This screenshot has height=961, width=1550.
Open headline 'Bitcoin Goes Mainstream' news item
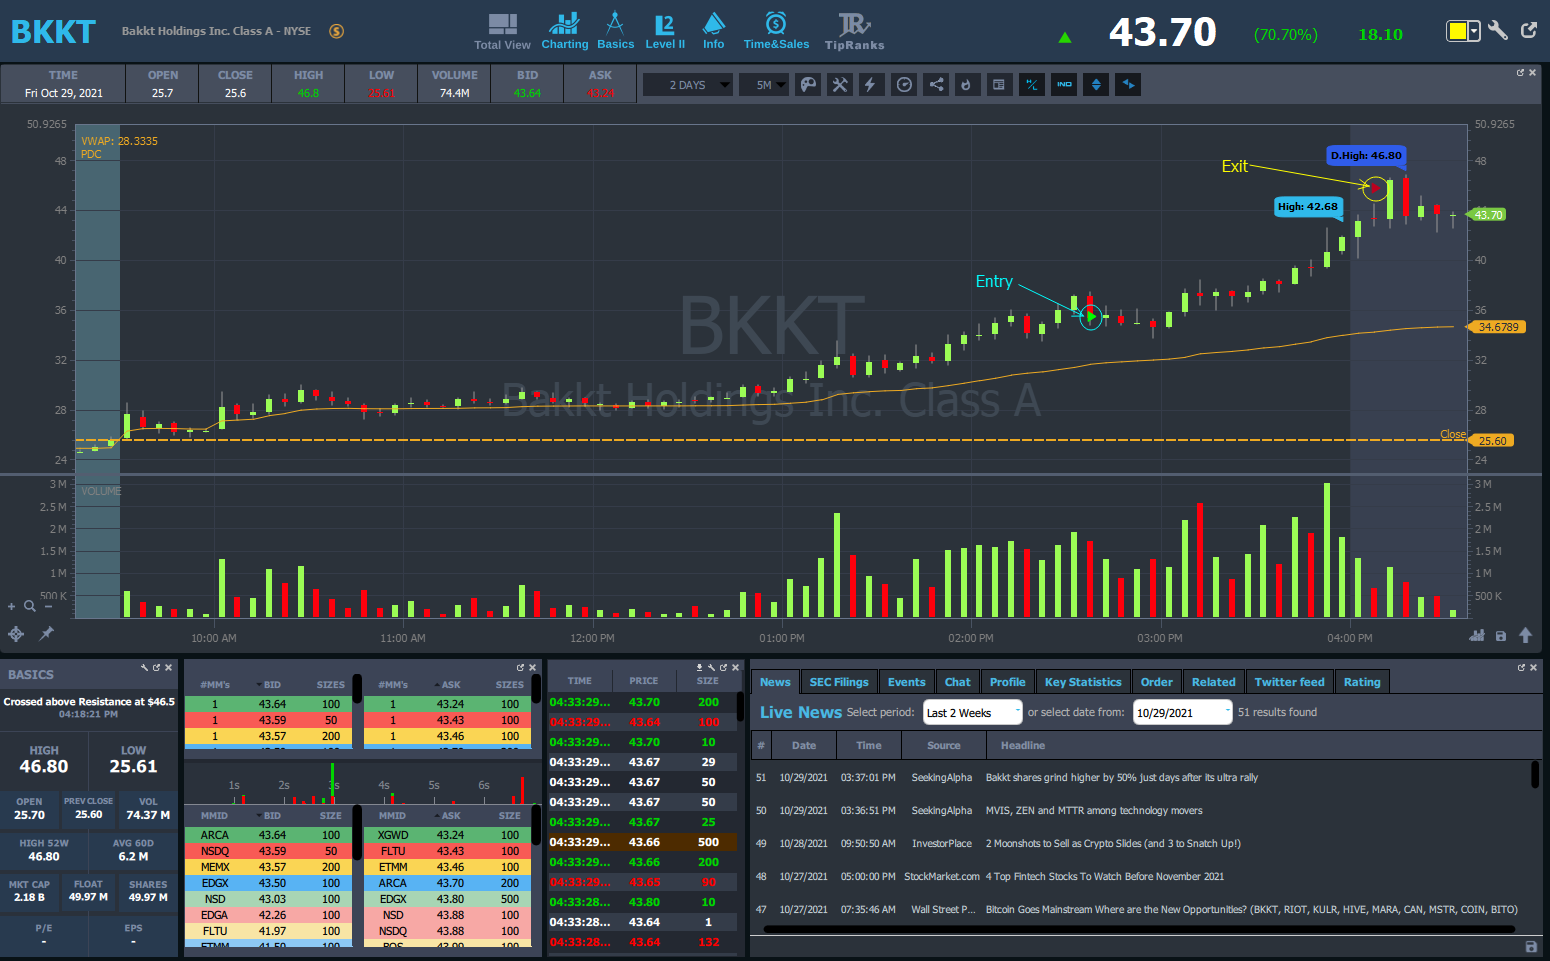(x=1252, y=909)
